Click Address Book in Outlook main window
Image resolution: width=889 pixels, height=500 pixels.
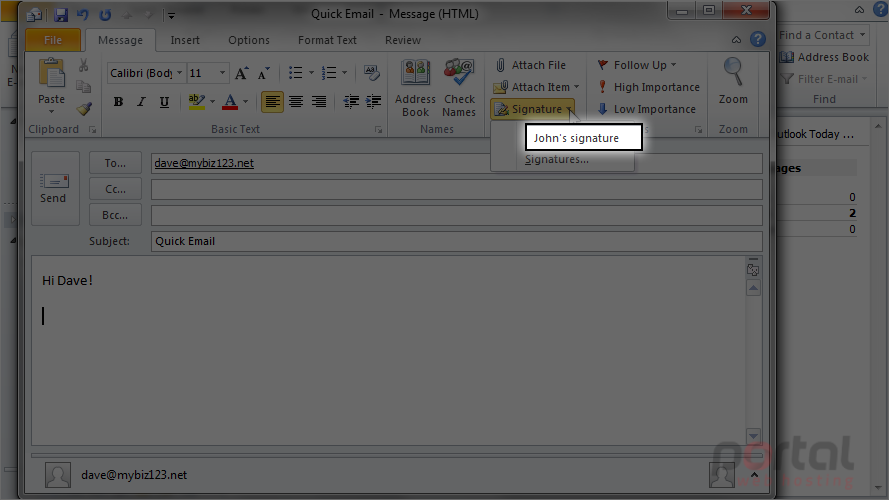click(x=824, y=57)
